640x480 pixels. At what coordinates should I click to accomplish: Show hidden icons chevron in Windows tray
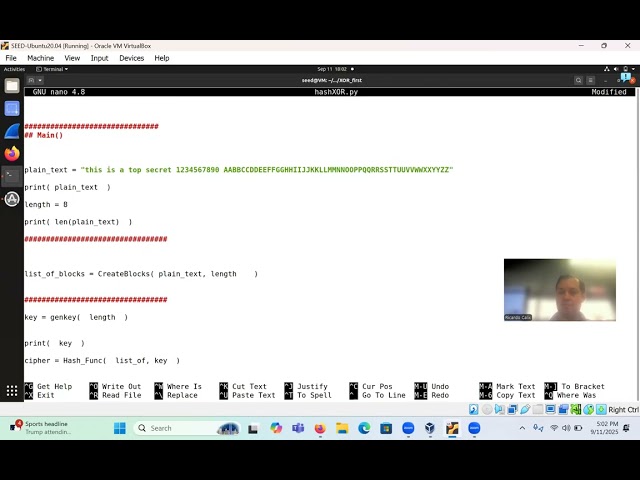522,428
